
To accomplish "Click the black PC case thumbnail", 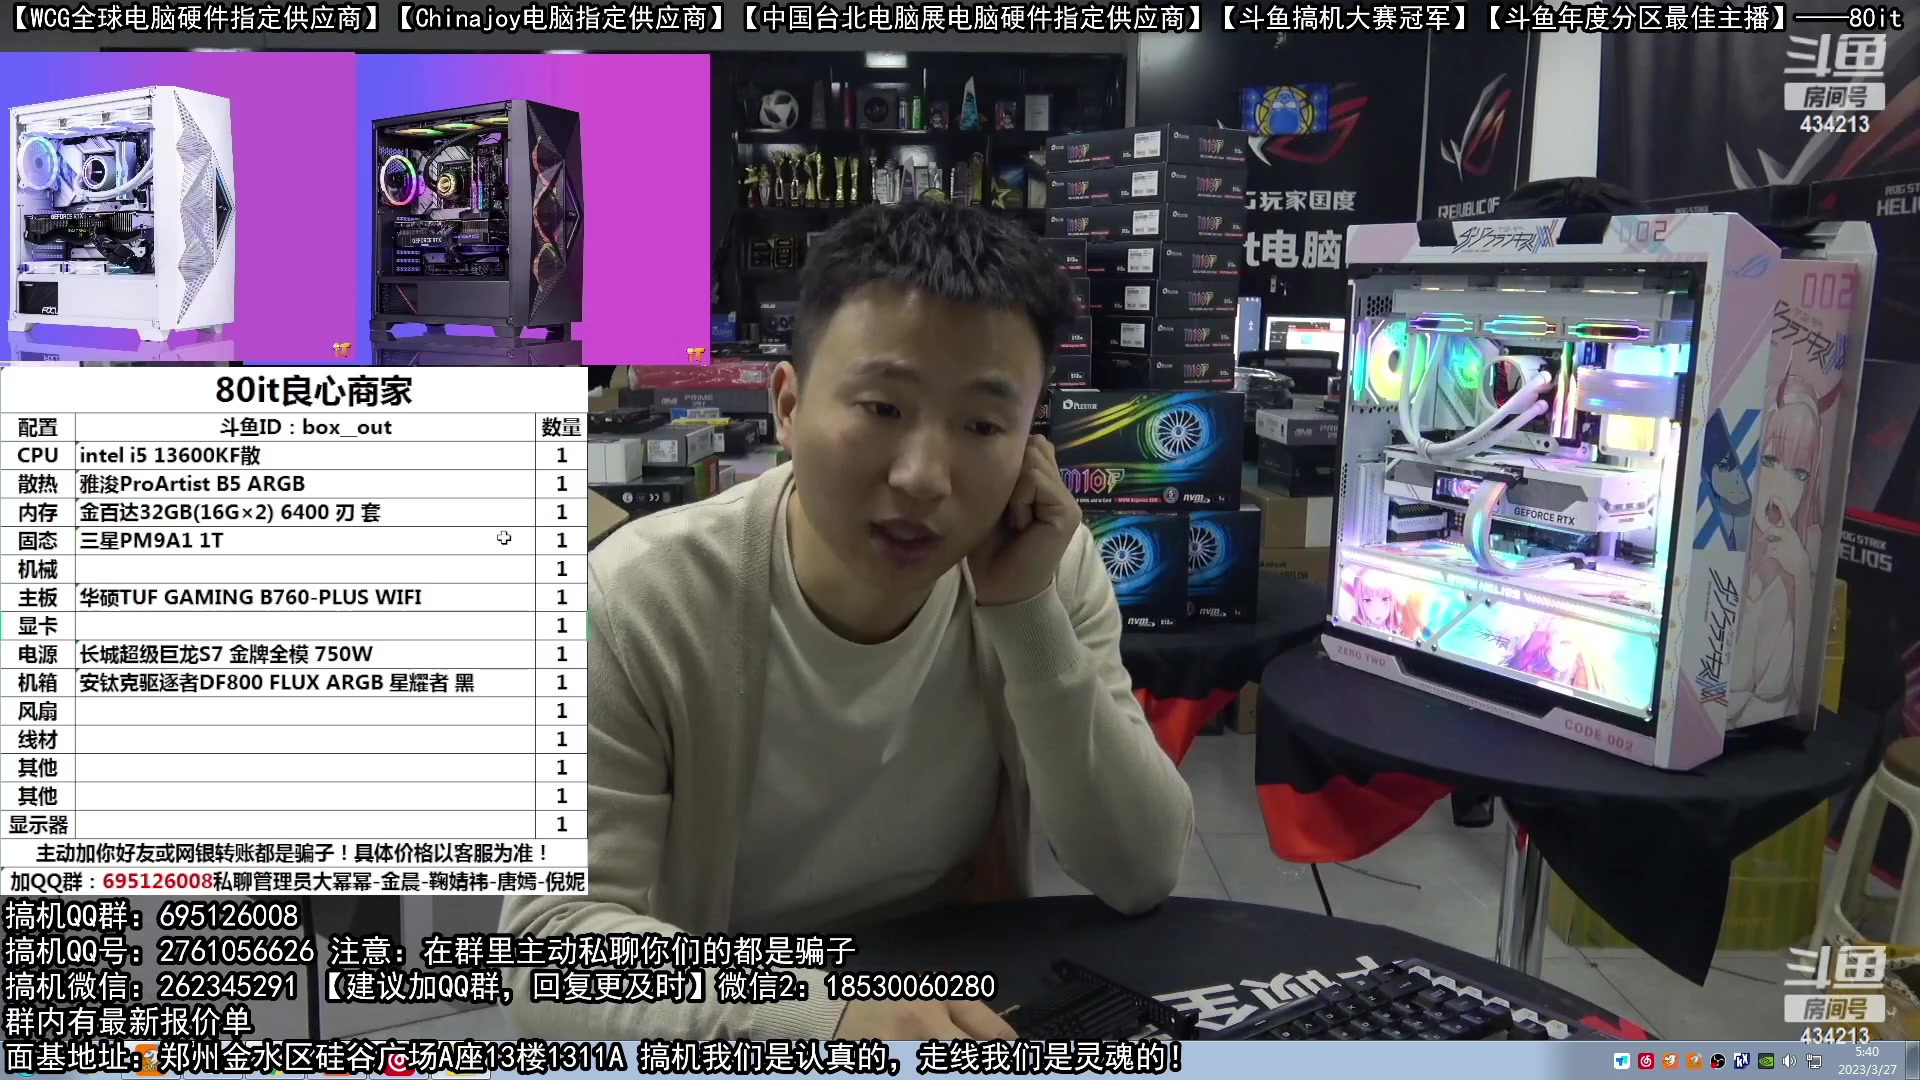I will pos(475,218).
